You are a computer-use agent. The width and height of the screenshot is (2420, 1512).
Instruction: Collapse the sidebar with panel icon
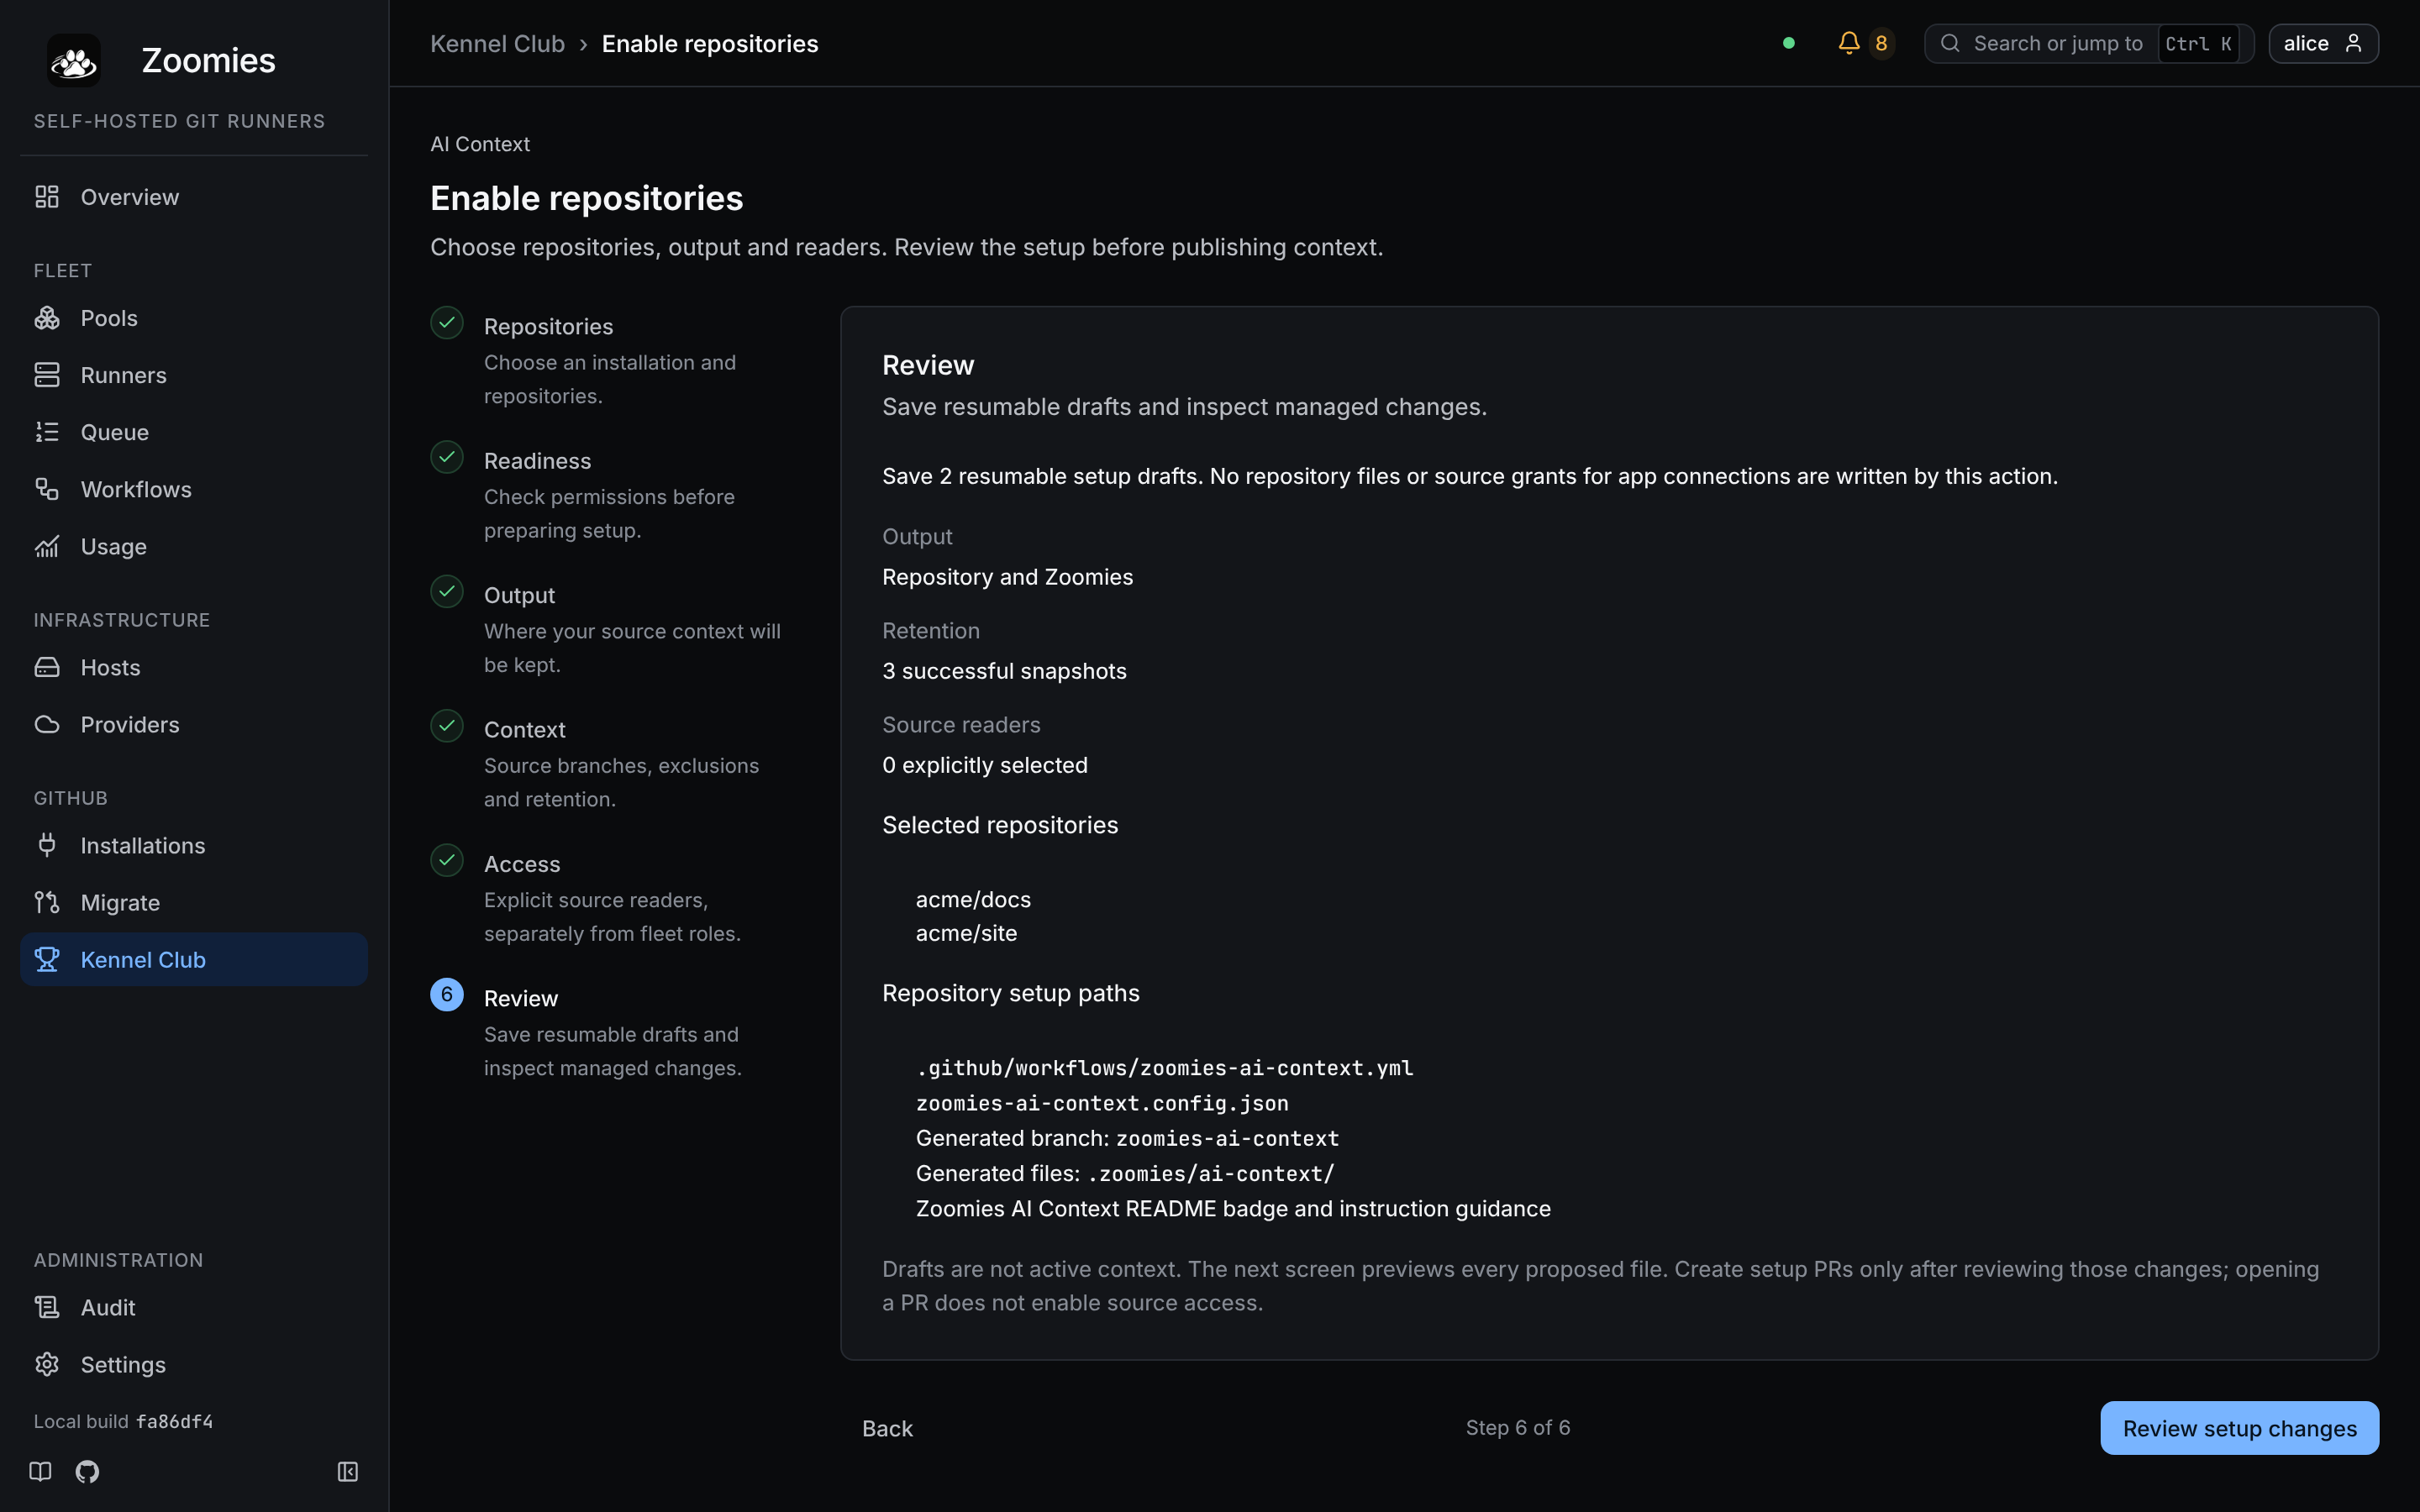[348, 1471]
